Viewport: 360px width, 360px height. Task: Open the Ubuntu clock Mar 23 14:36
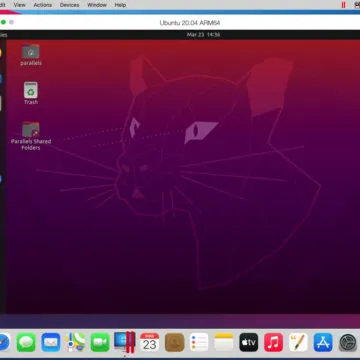tap(203, 35)
